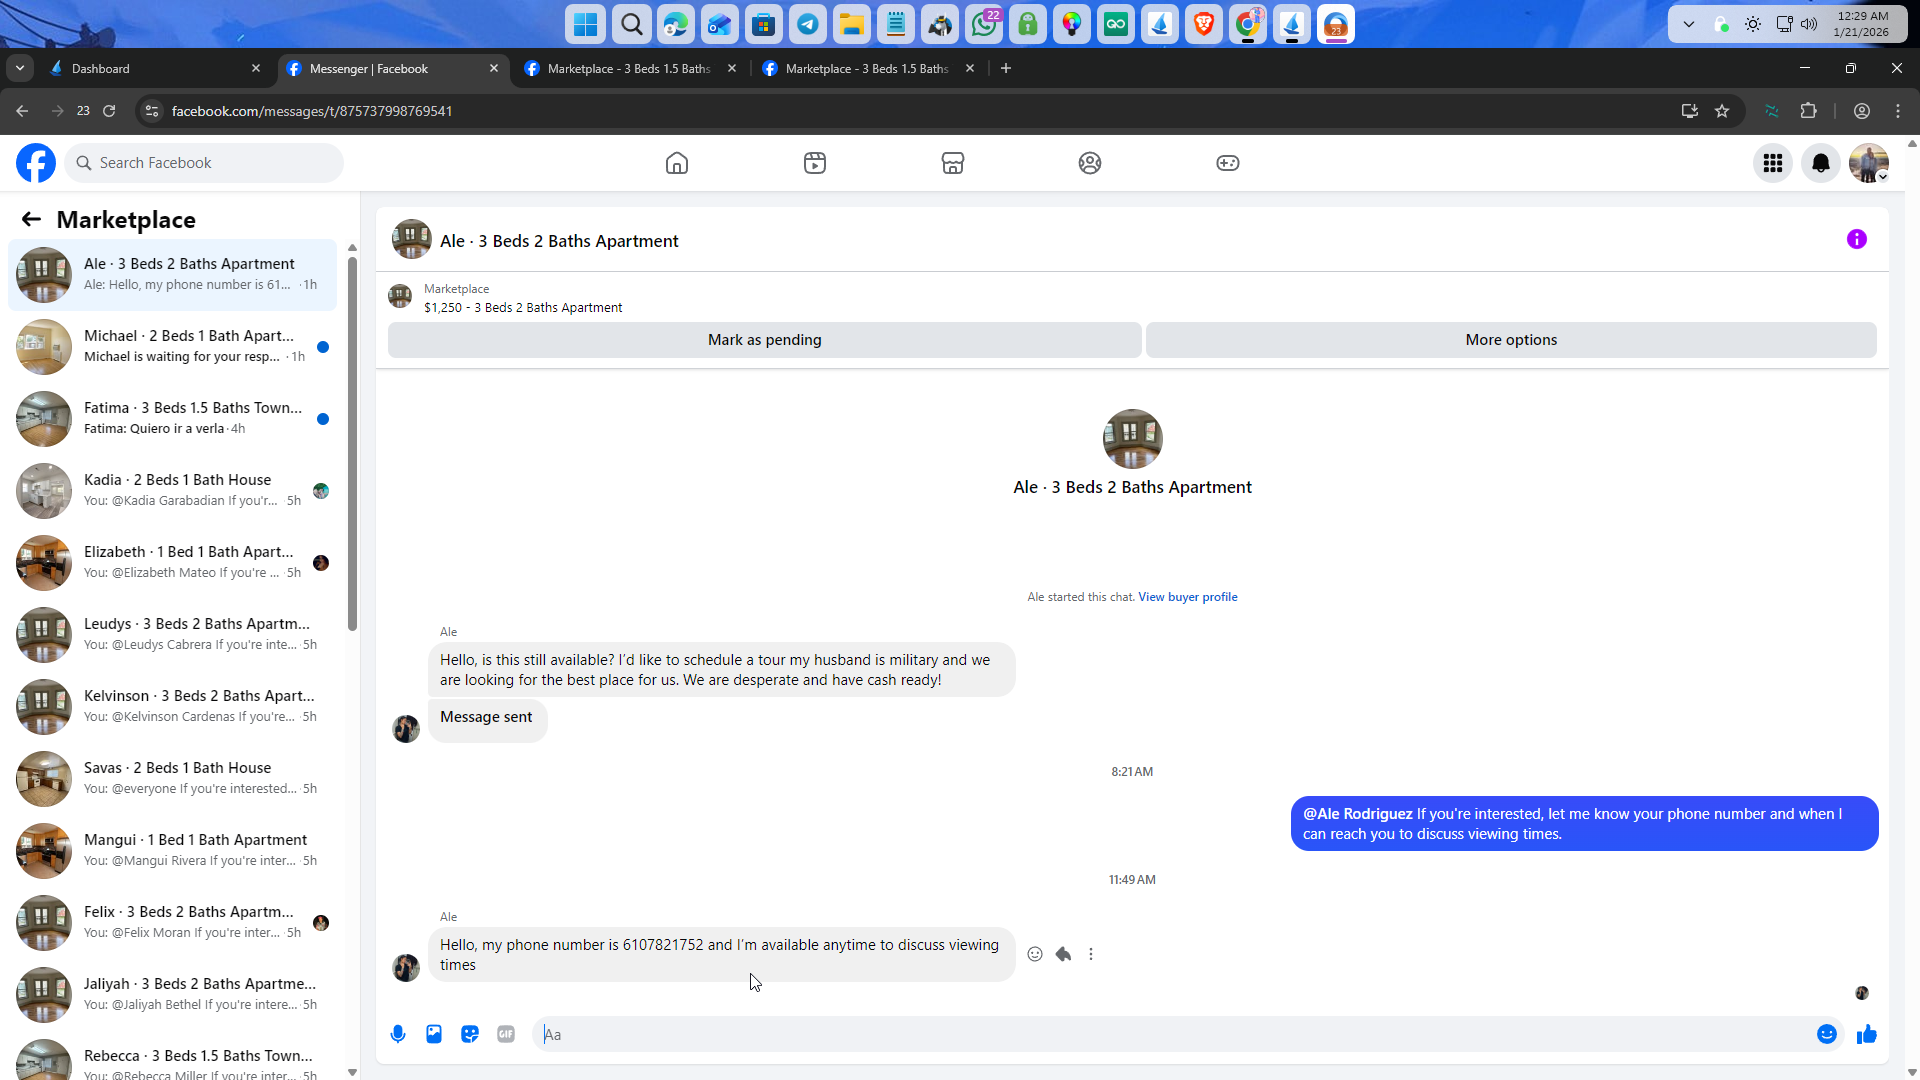Open the Groups icon in top nav
The height and width of the screenshot is (1080, 1920).
(1090, 163)
